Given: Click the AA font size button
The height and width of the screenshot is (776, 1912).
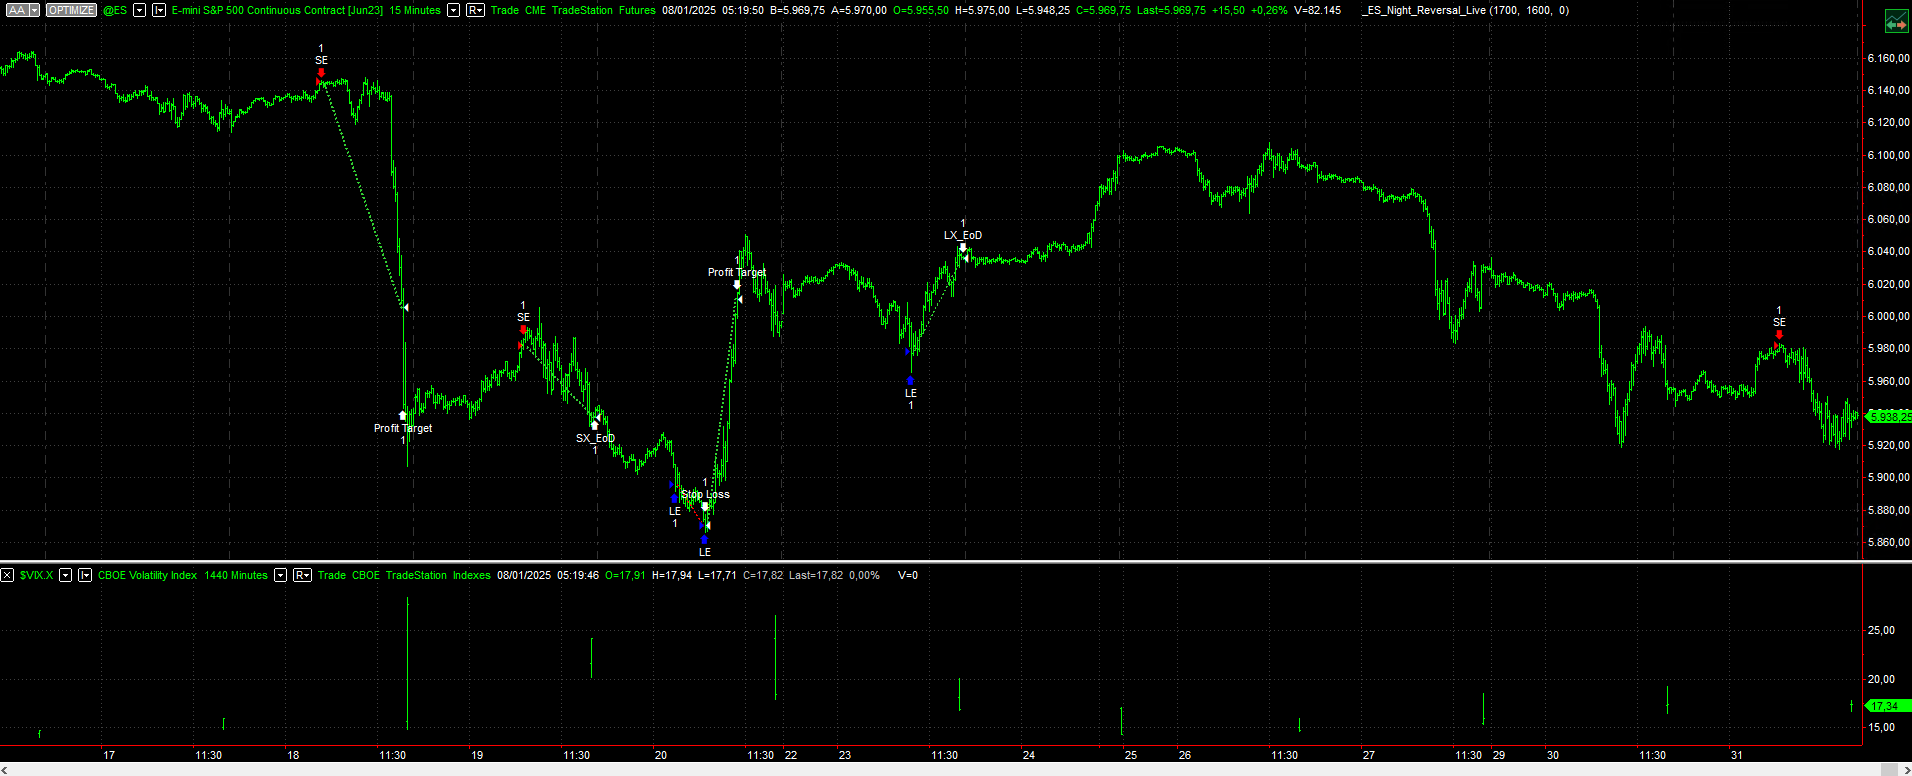Looking at the screenshot, I should (17, 10).
